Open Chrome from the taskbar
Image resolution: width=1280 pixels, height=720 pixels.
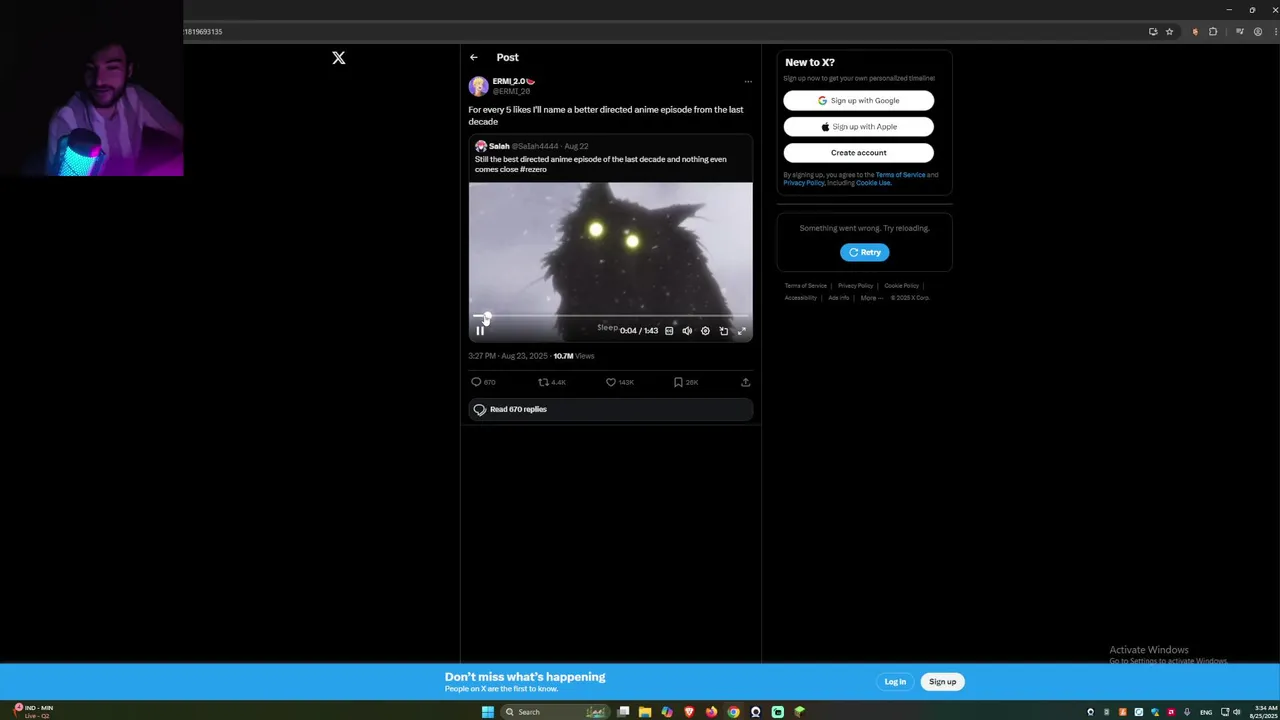tap(733, 712)
